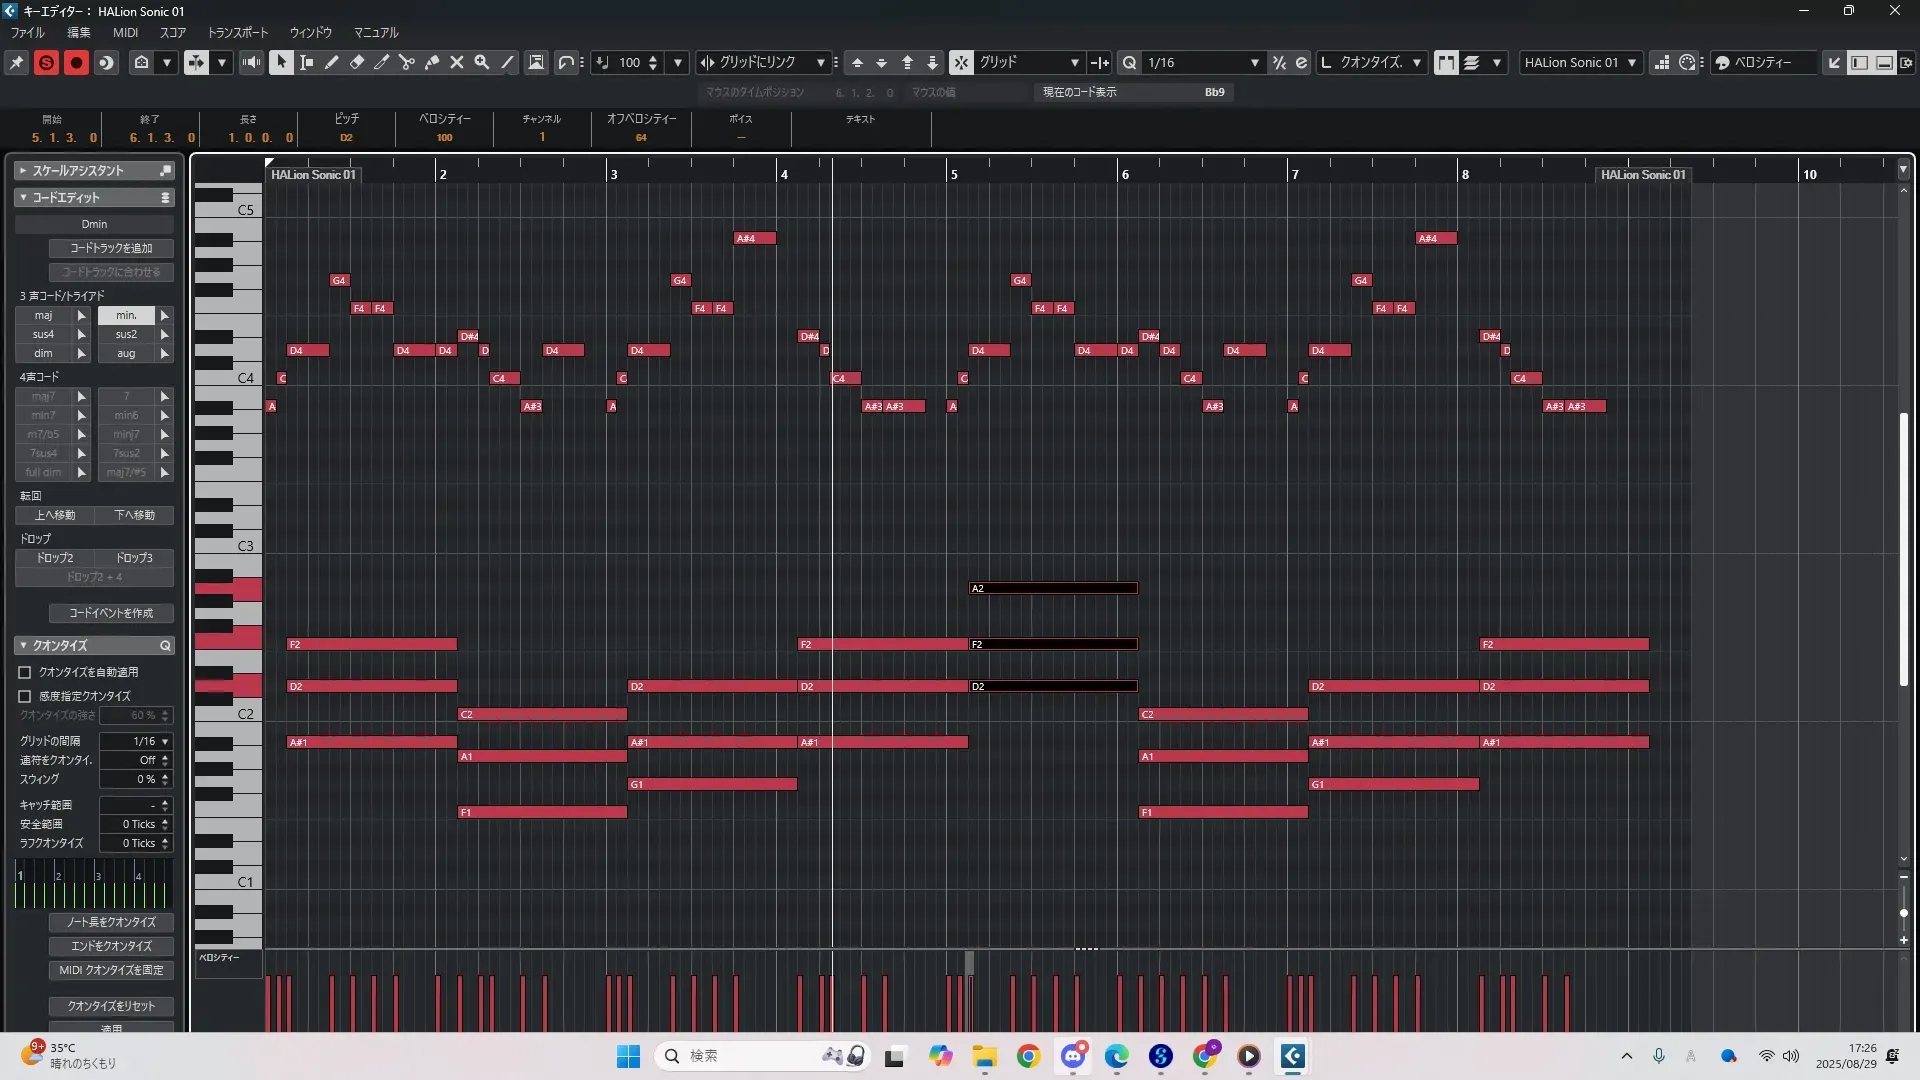Click the コードイベントを作成 button
This screenshot has width=1920, height=1080.
pos(111,613)
